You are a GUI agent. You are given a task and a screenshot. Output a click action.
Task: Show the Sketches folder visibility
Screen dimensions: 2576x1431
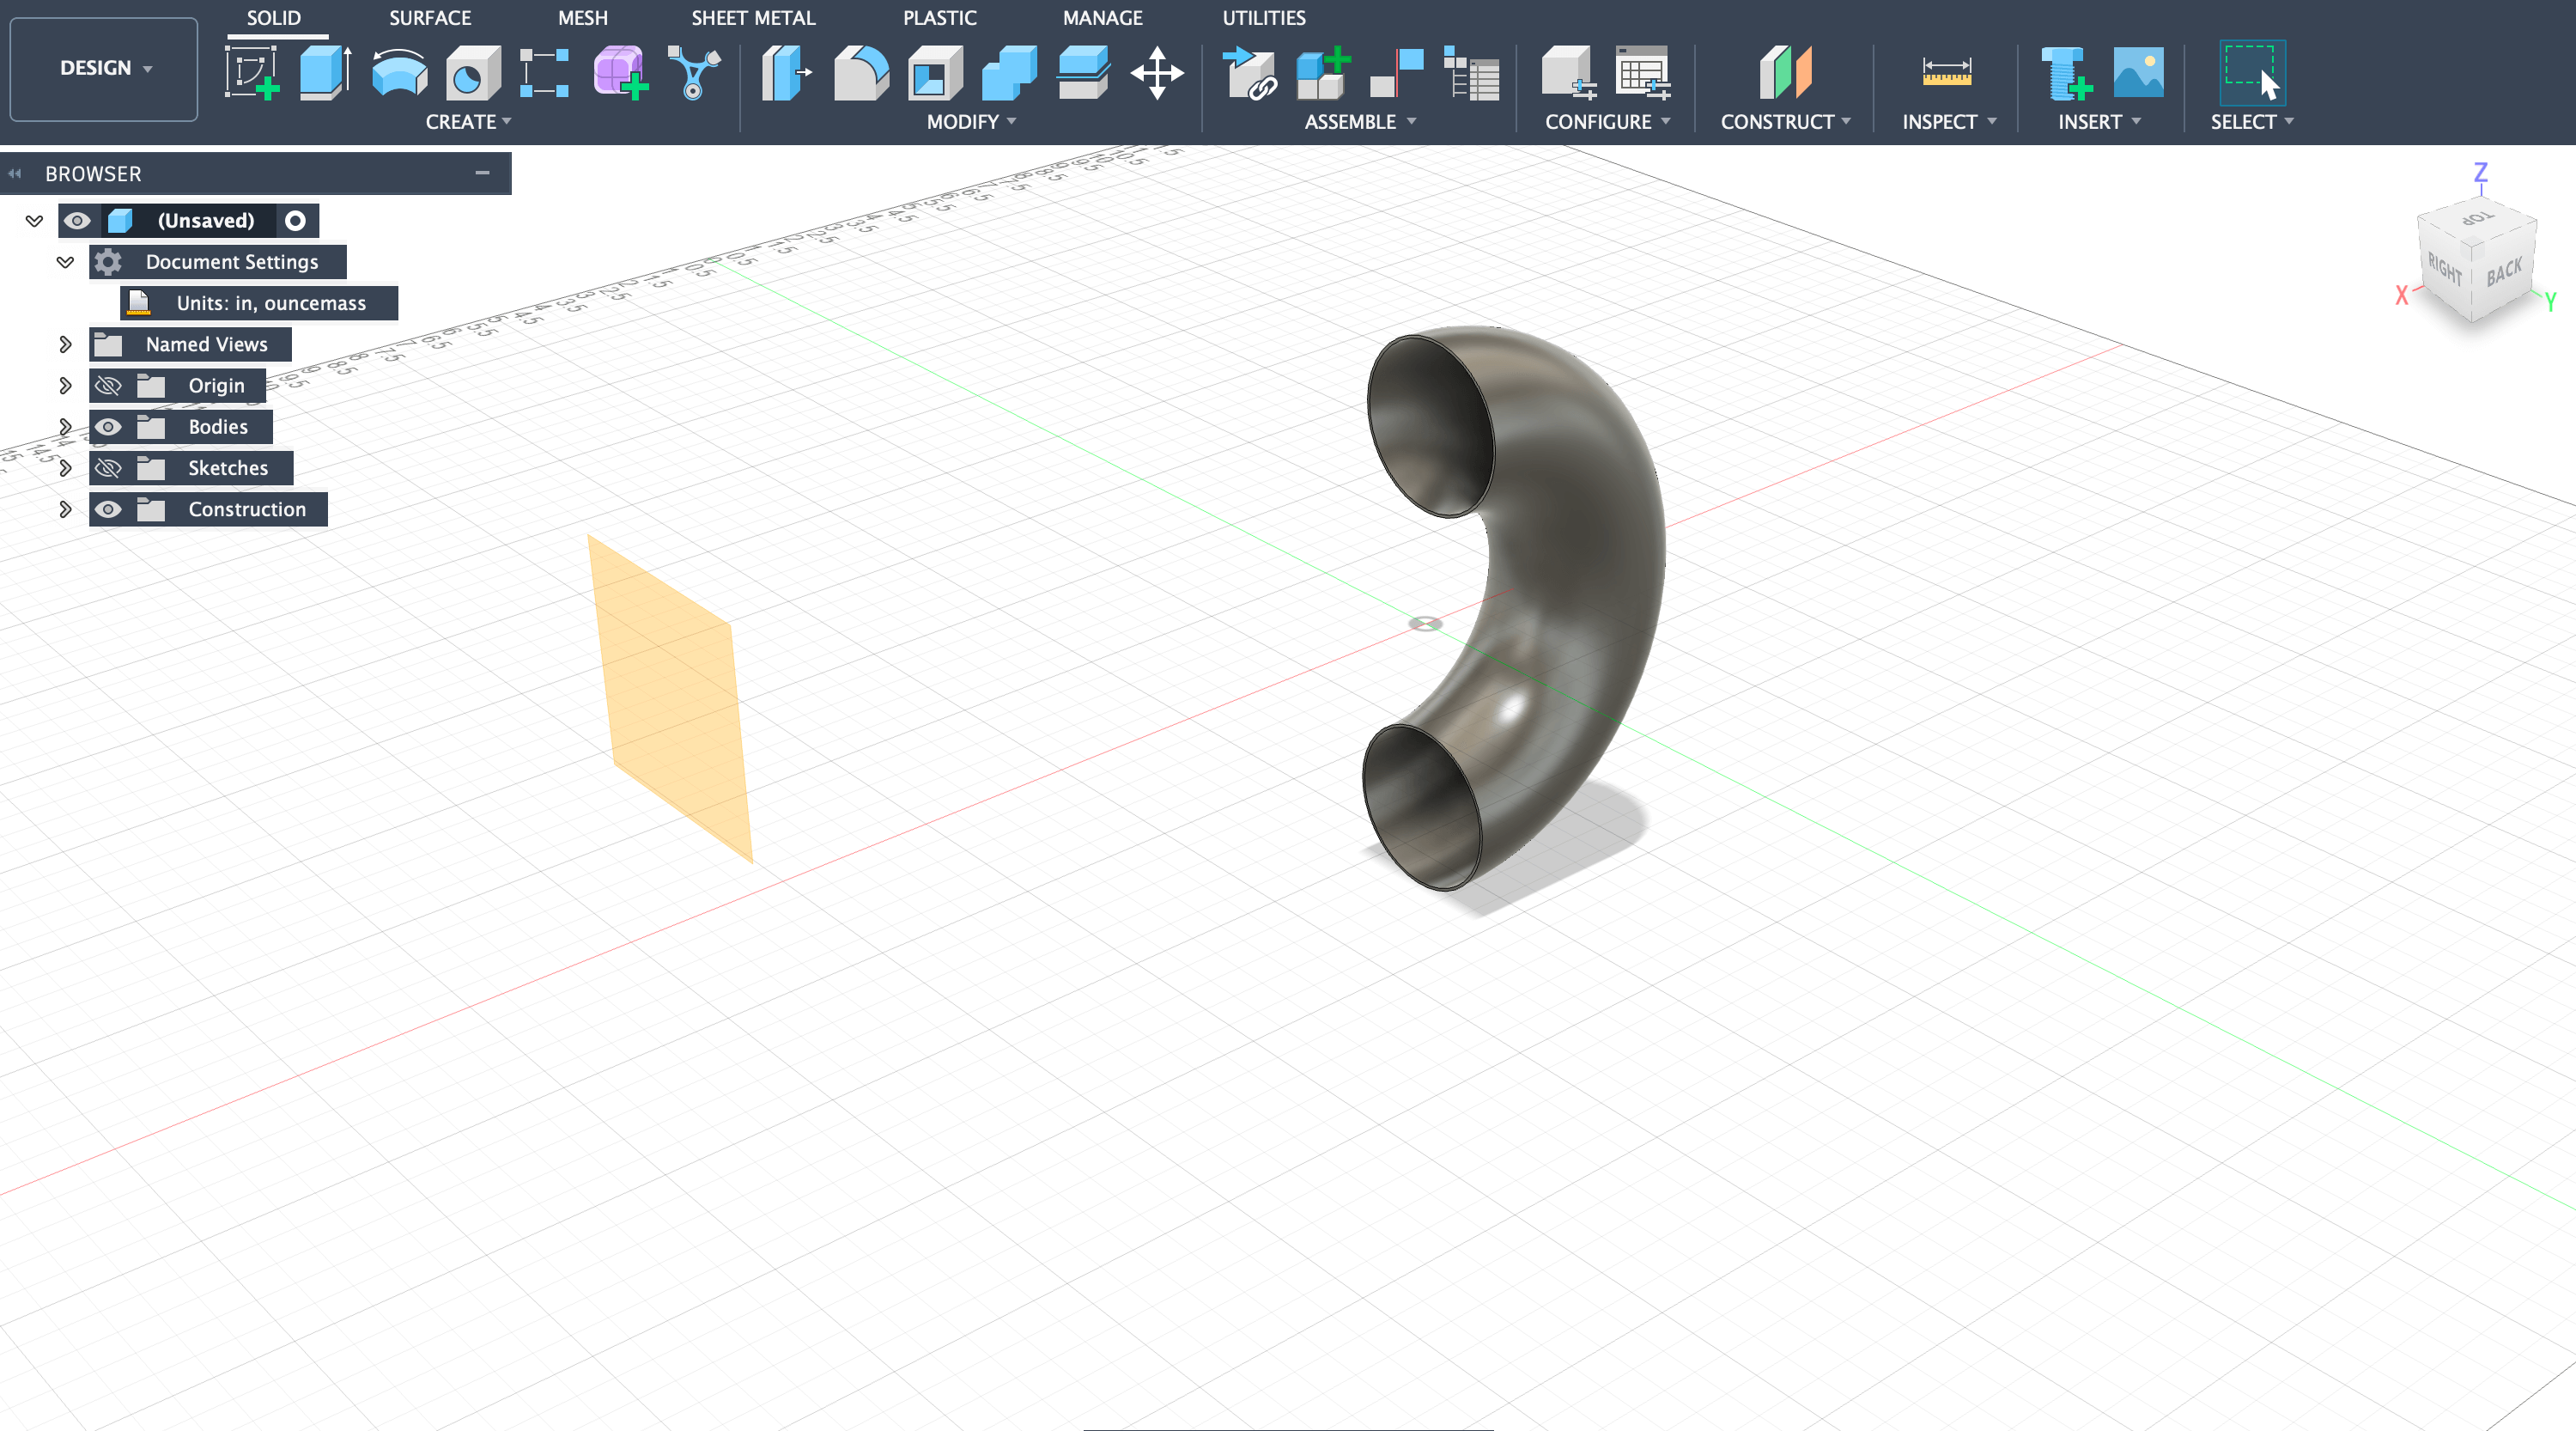point(108,468)
